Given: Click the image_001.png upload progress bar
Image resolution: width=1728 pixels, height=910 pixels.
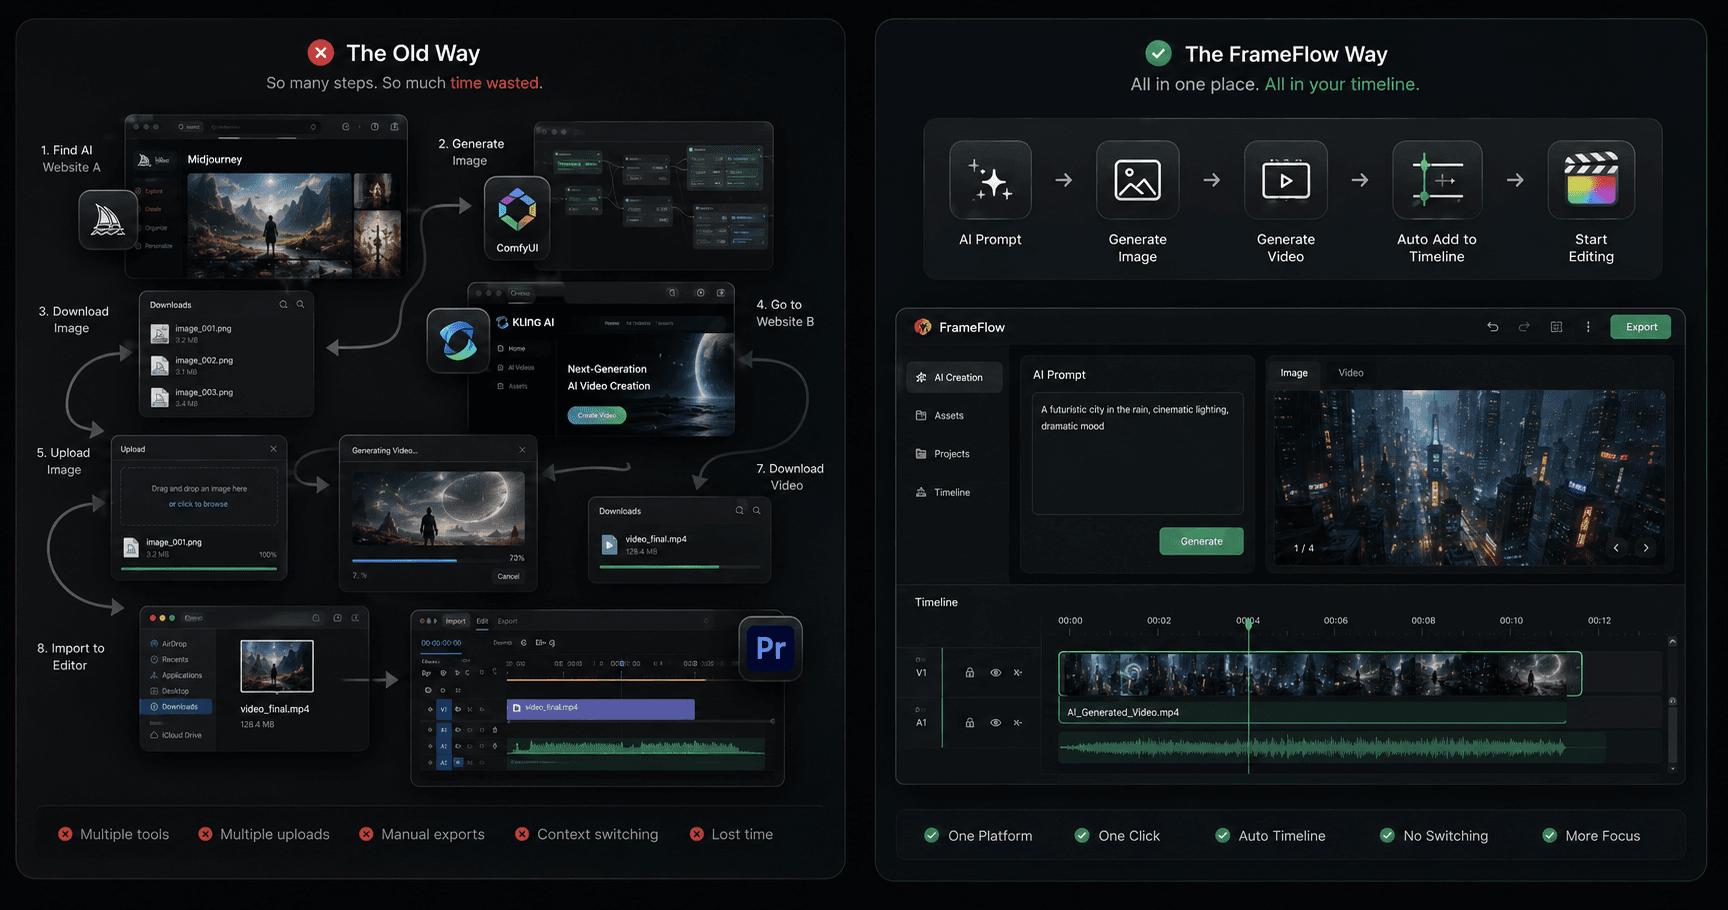Looking at the screenshot, I should (199, 568).
